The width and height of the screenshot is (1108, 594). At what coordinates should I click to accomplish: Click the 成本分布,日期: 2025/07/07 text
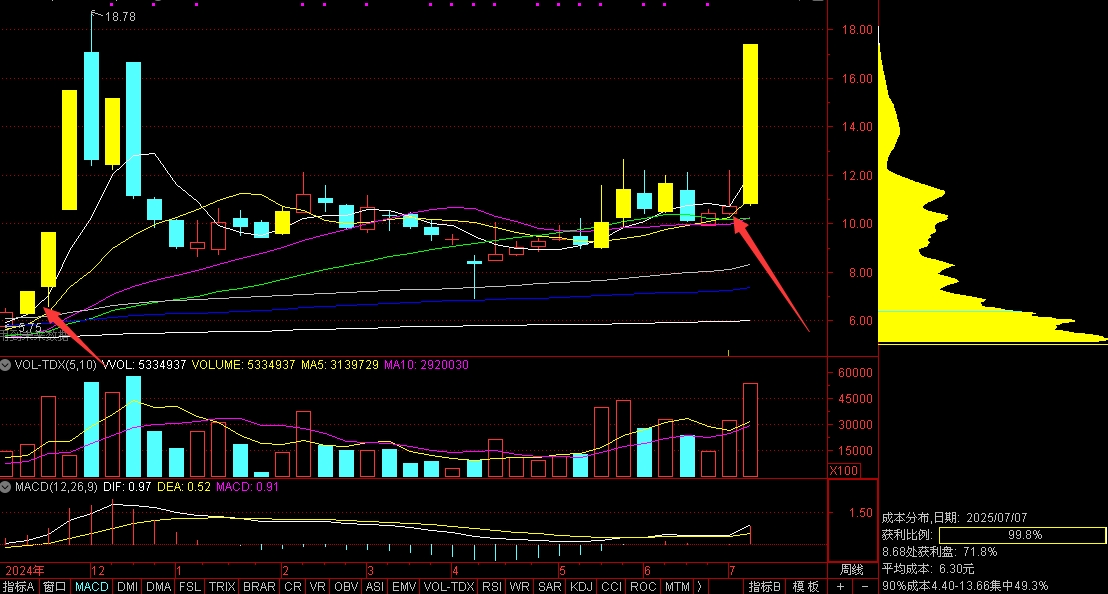(x=955, y=518)
